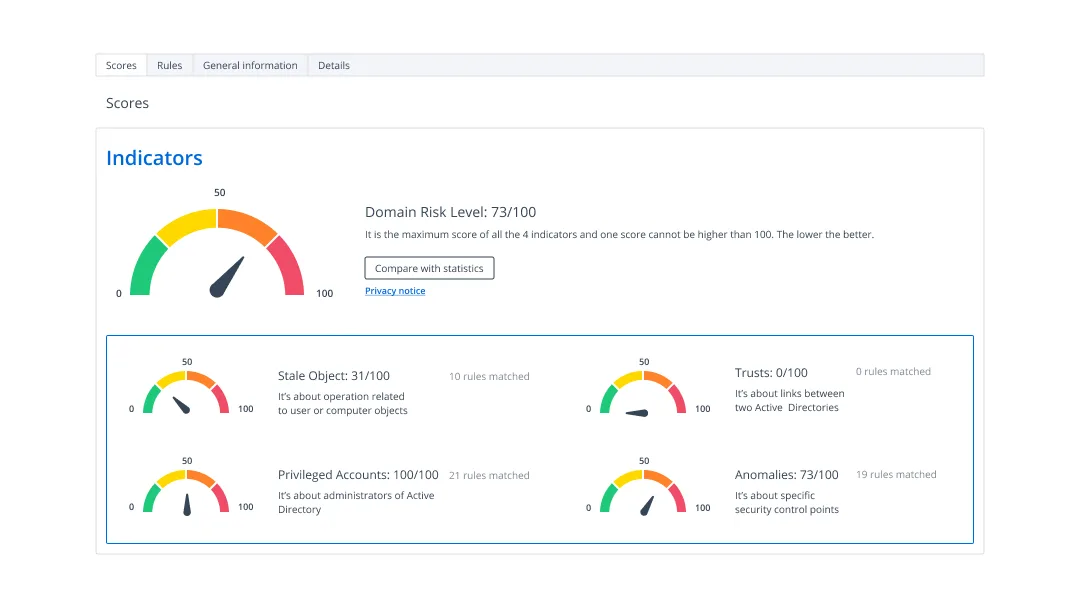Select 'Privileged Accounts: 100/100' text
The width and height of the screenshot is (1080, 608).
click(358, 474)
